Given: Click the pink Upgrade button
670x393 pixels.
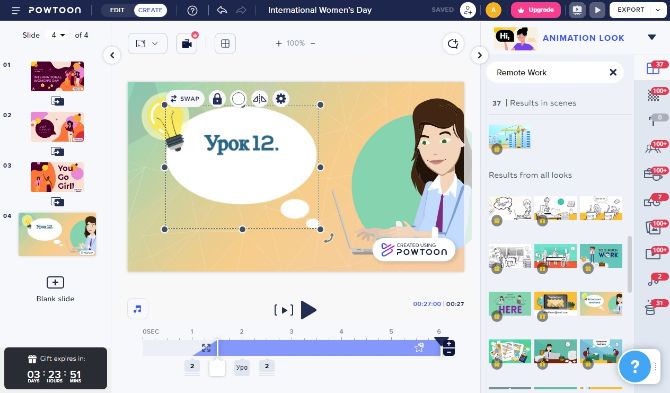Looking at the screenshot, I should tap(536, 10).
